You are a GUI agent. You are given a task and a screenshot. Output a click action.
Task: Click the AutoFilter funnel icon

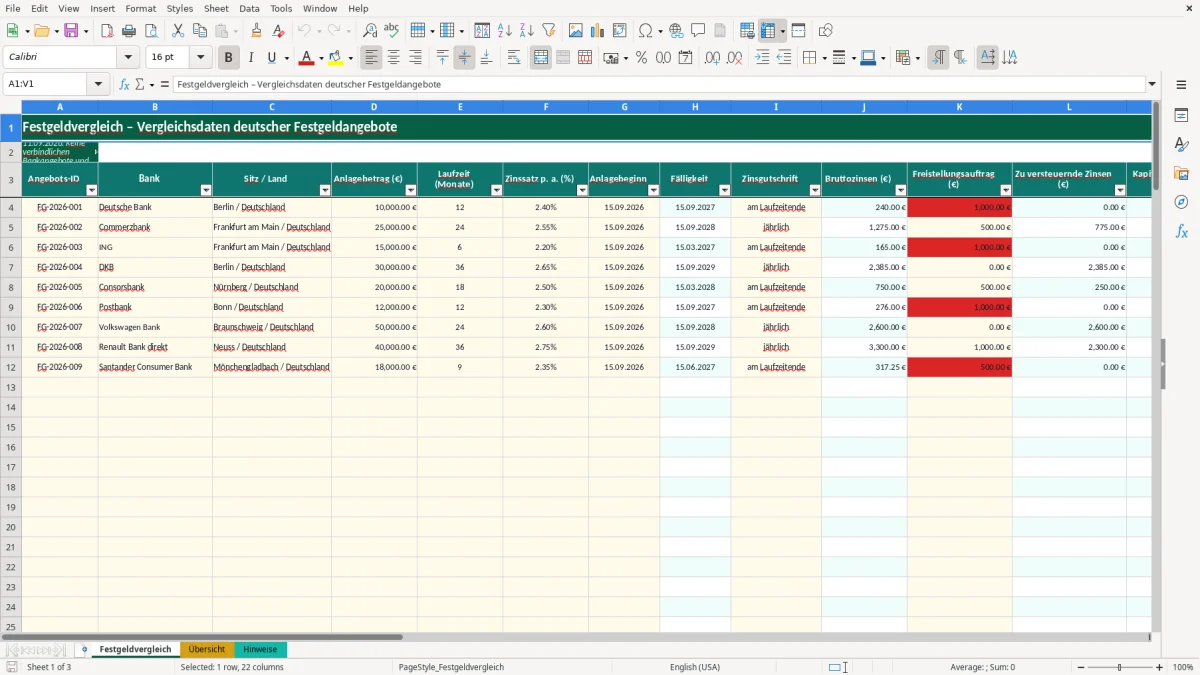(x=549, y=31)
